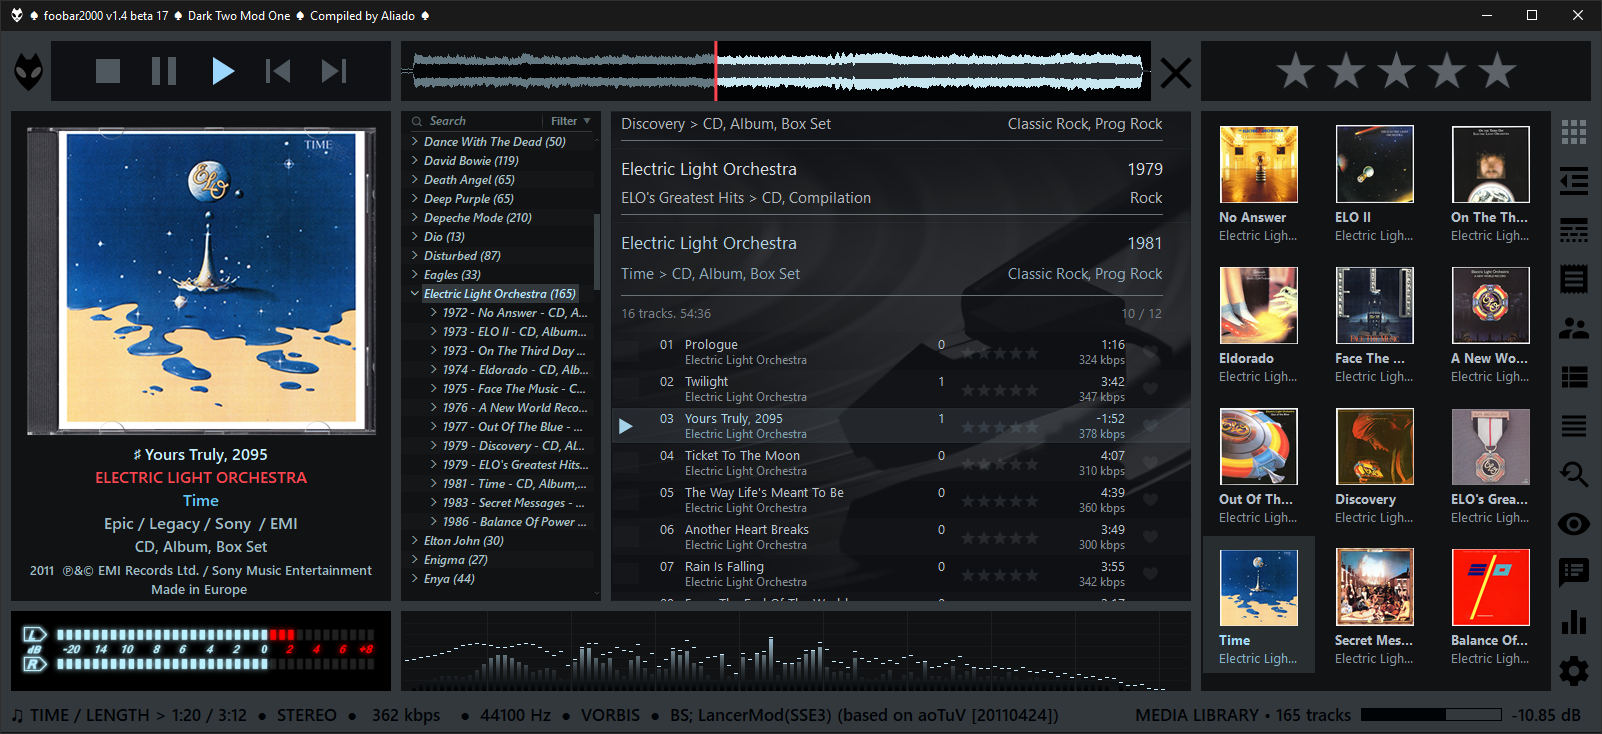Click the dashed-lines layout icon in the sidebar

(1574, 230)
